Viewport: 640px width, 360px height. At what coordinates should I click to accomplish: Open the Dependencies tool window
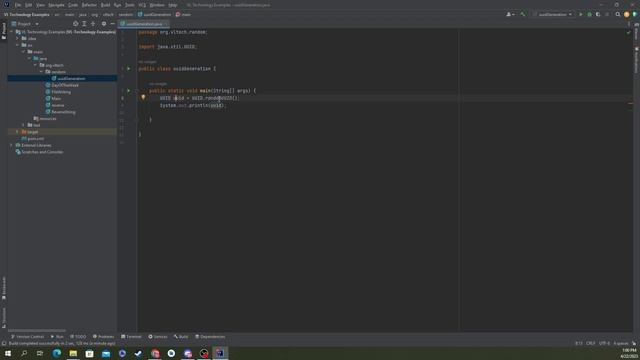[x=210, y=337]
